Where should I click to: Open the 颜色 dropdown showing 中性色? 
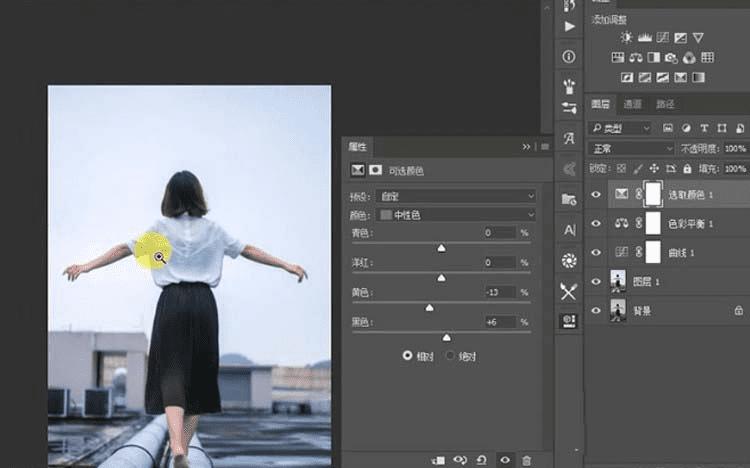click(x=458, y=214)
